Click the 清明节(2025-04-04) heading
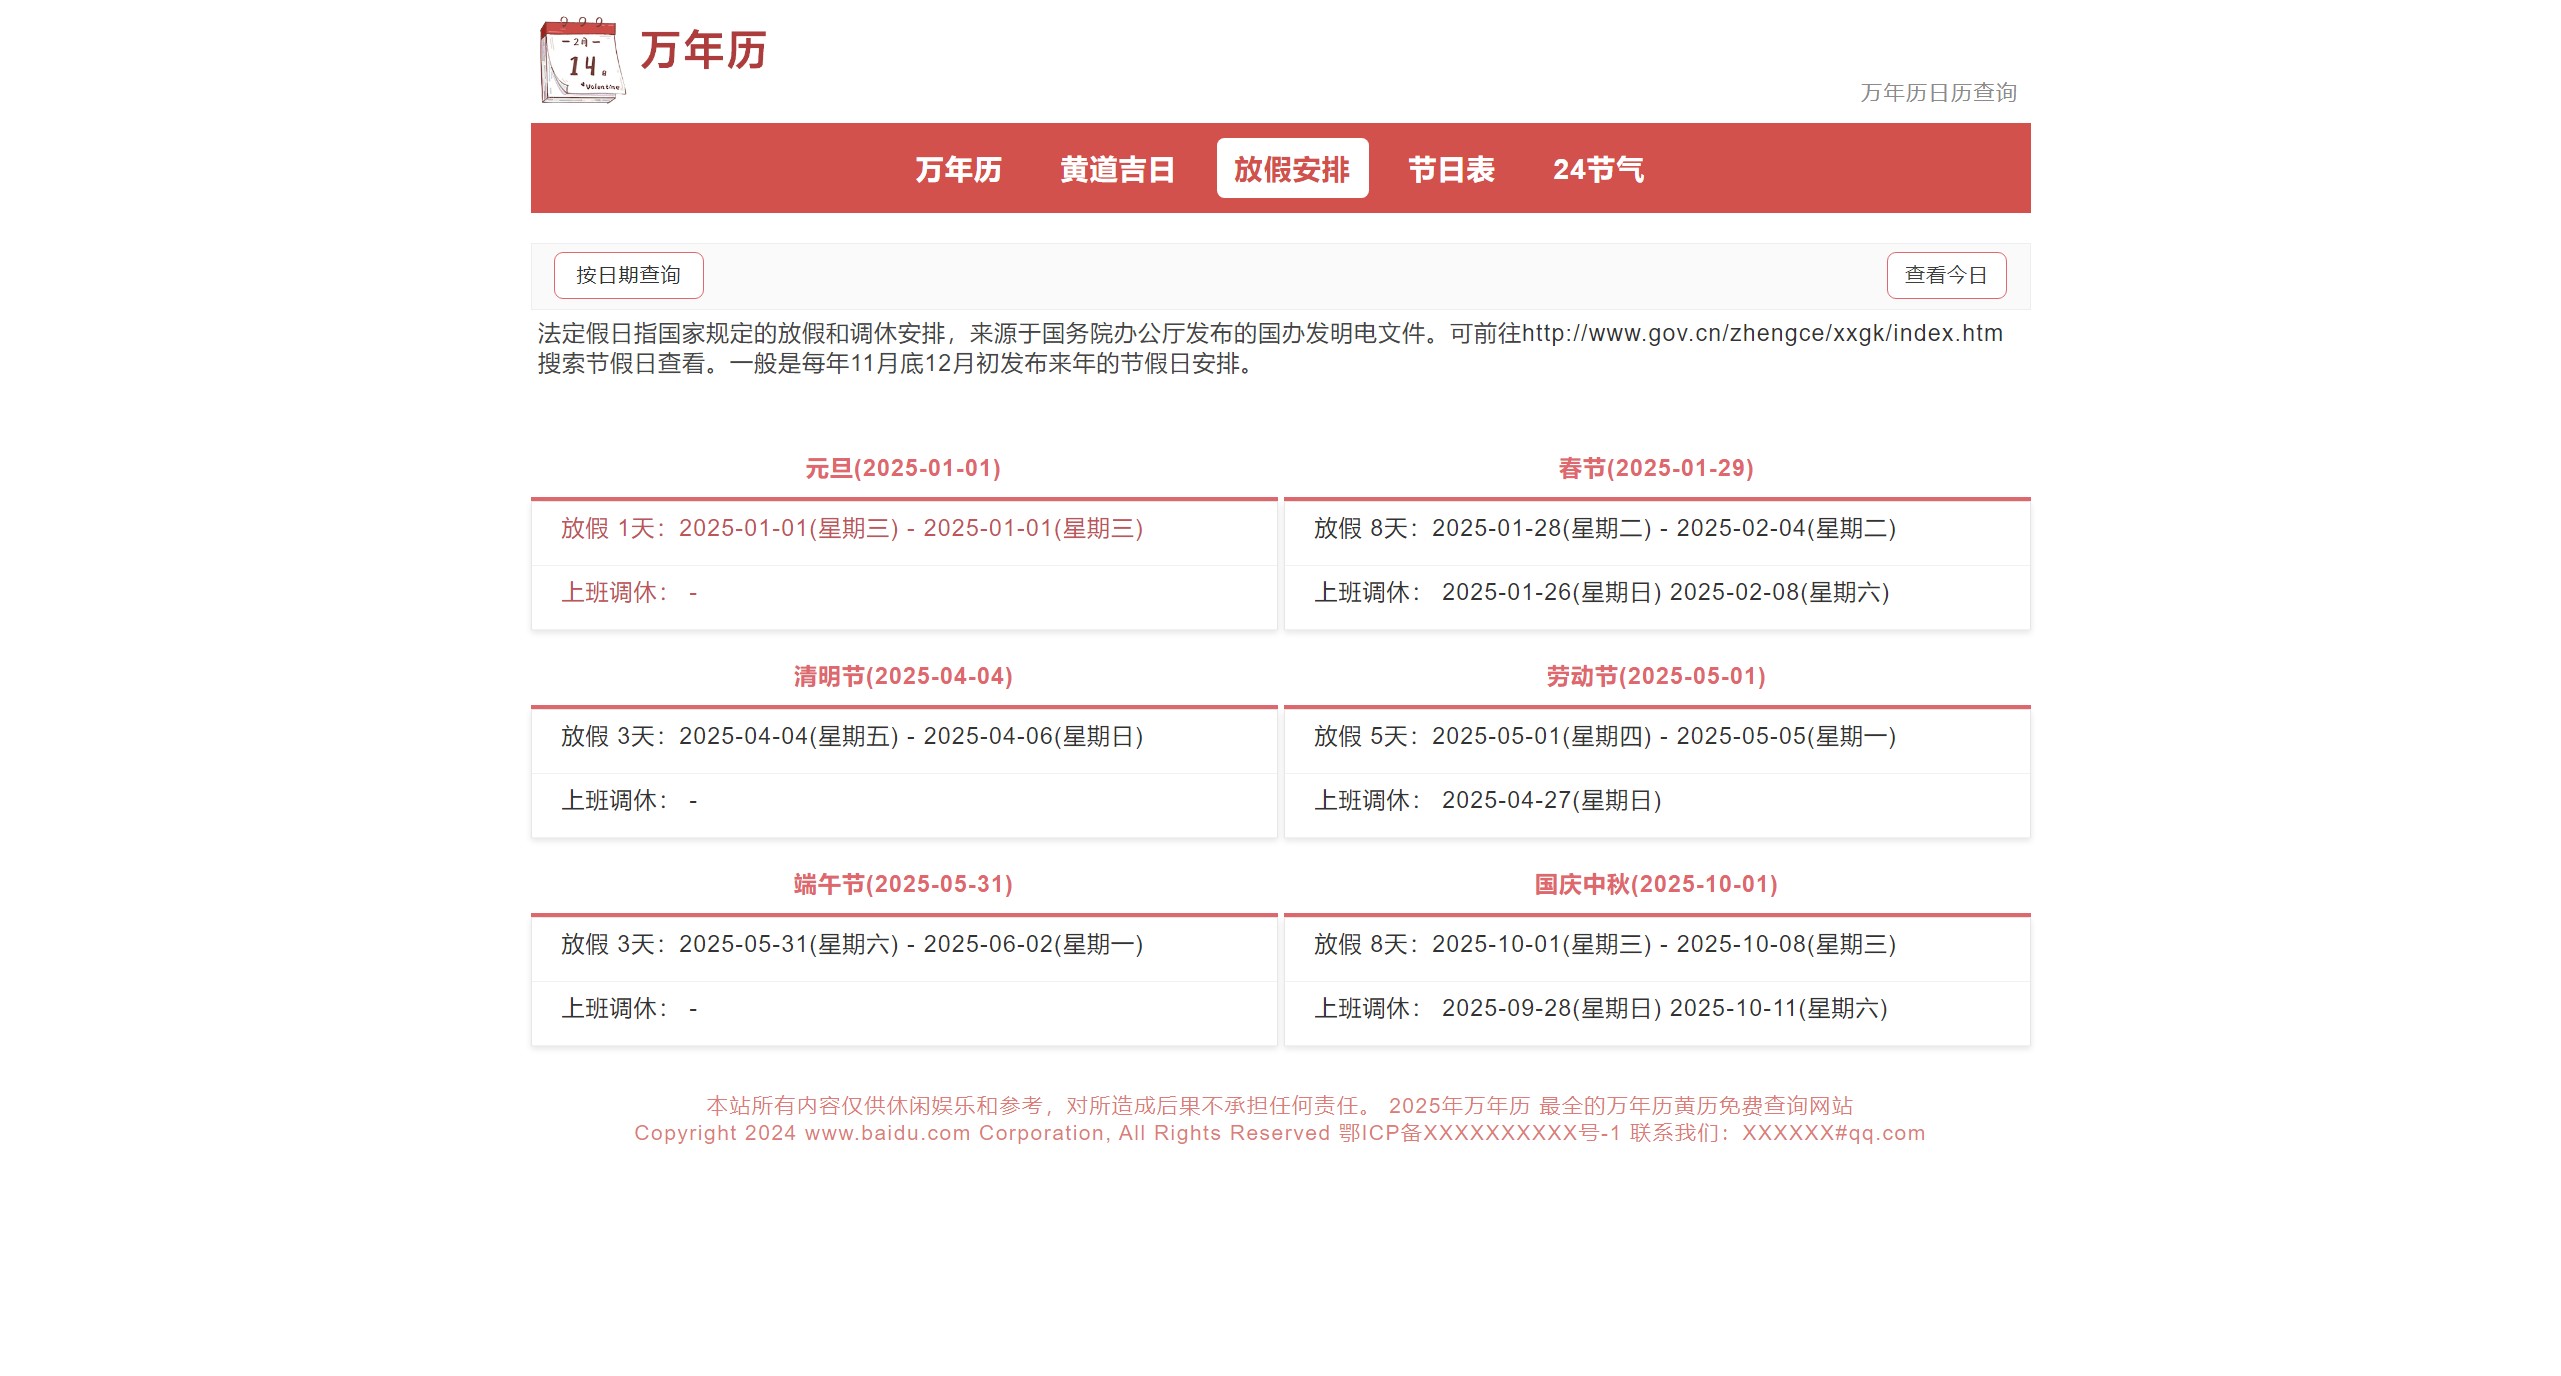 click(x=903, y=676)
